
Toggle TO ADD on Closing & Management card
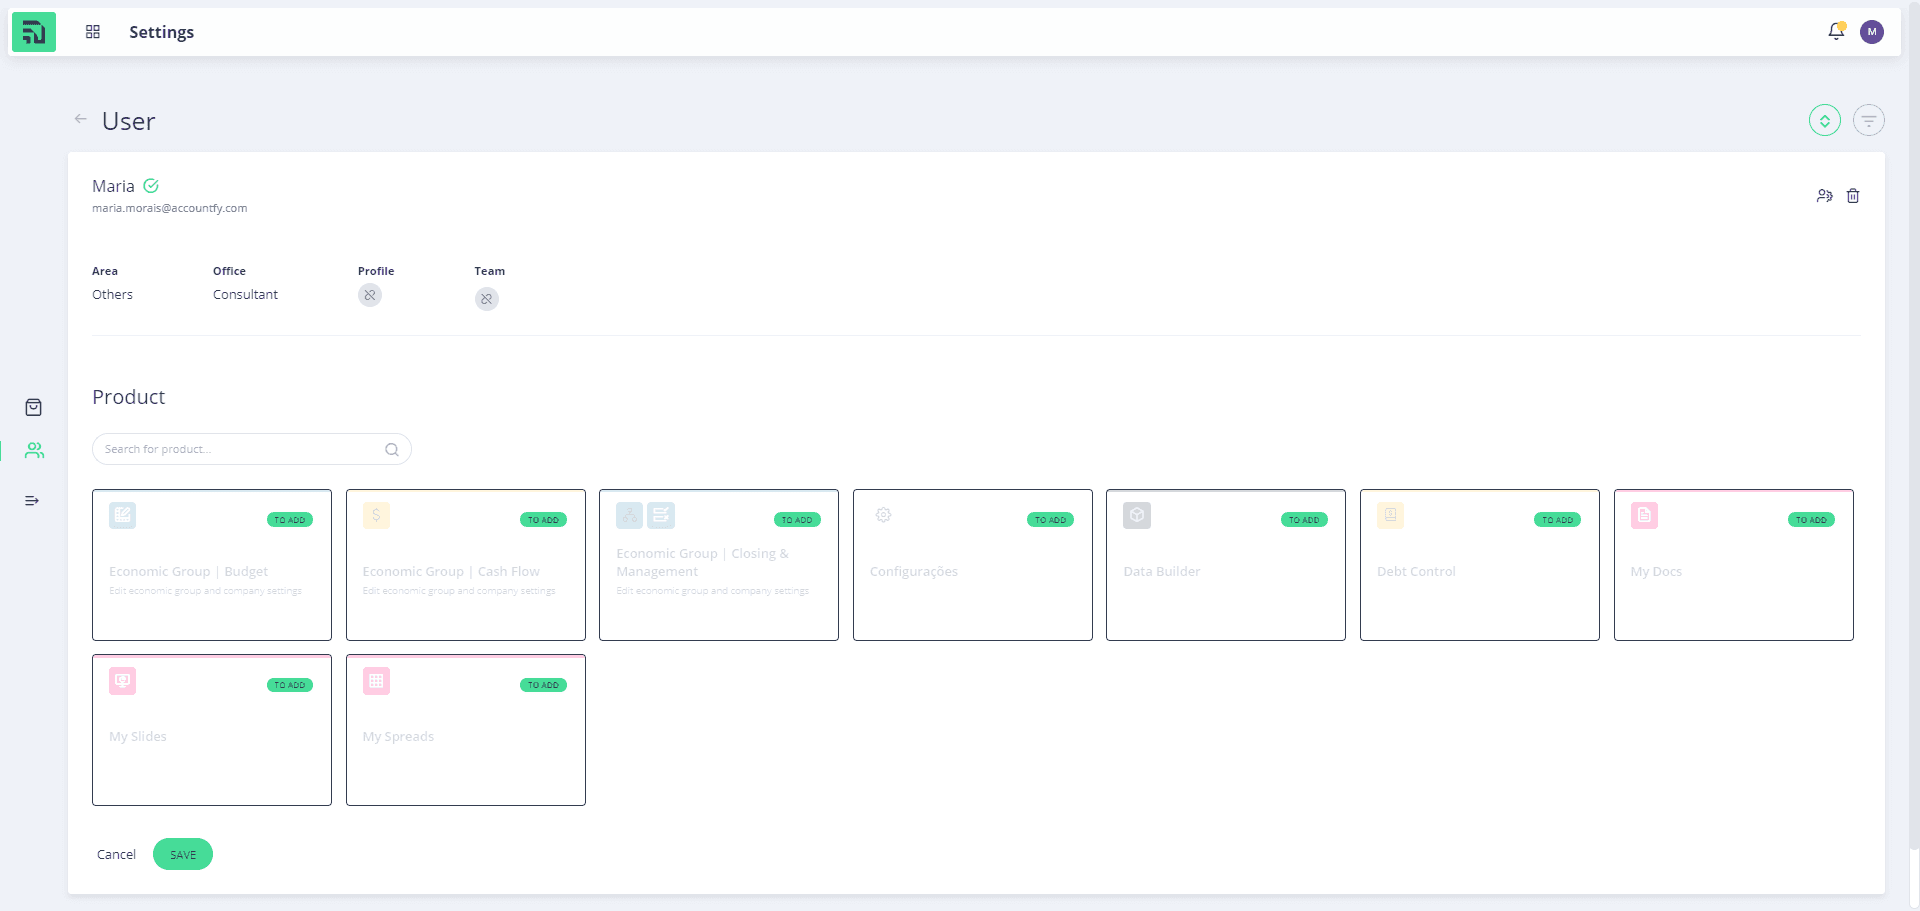click(797, 520)
